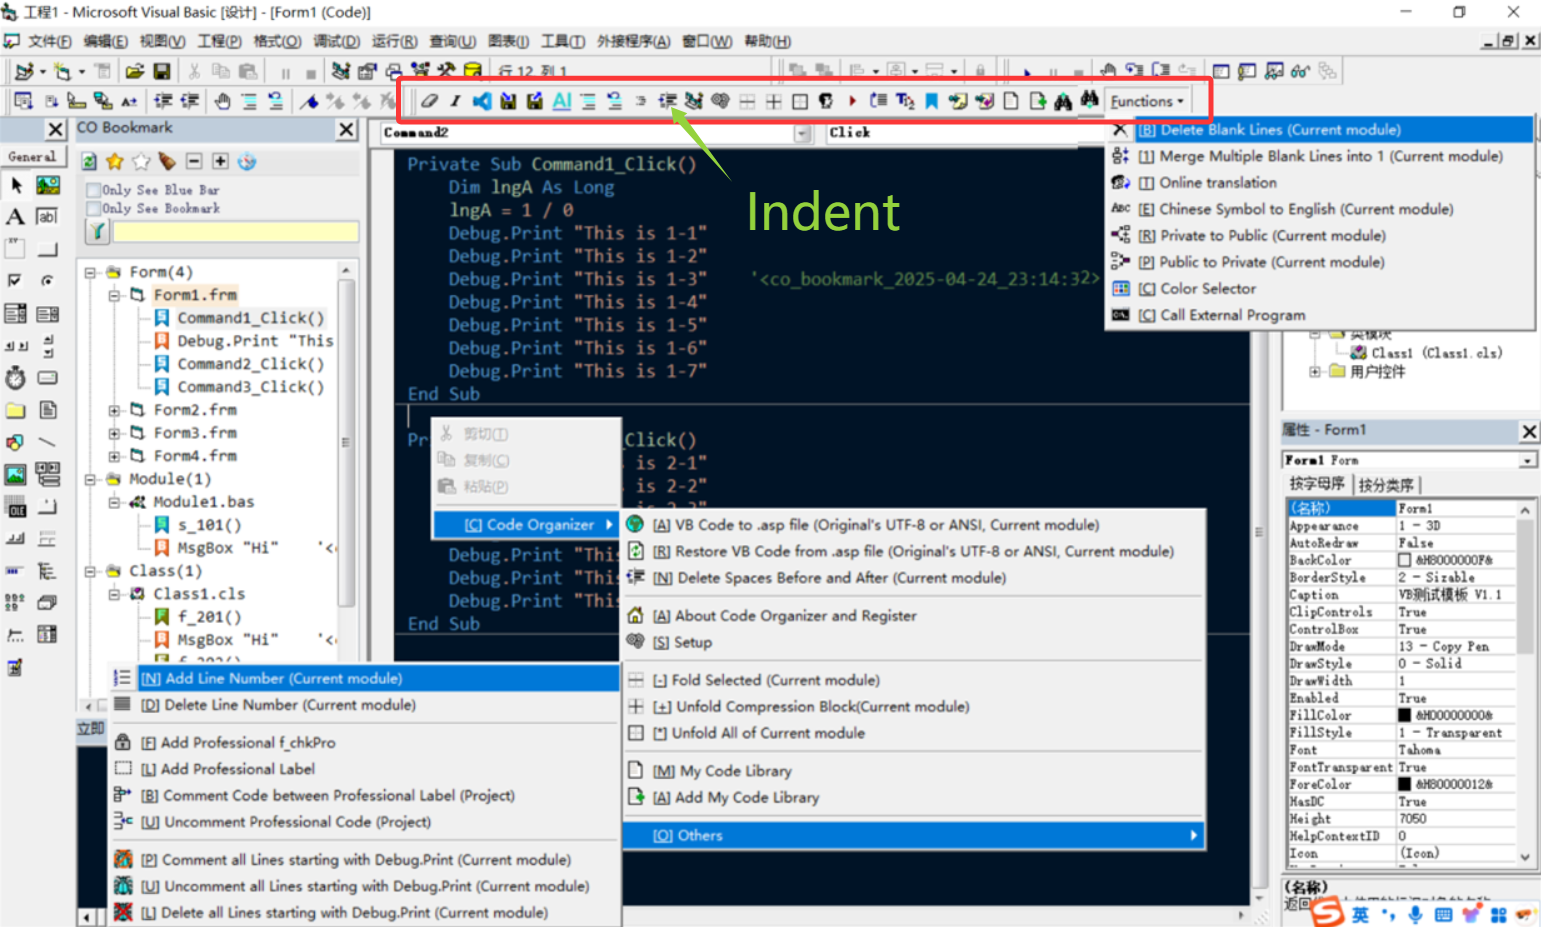Click the filter funnel icon in CO Bookmark
Screen dimensions: 1541x927
pyautogui.click(x=97, y=232)
